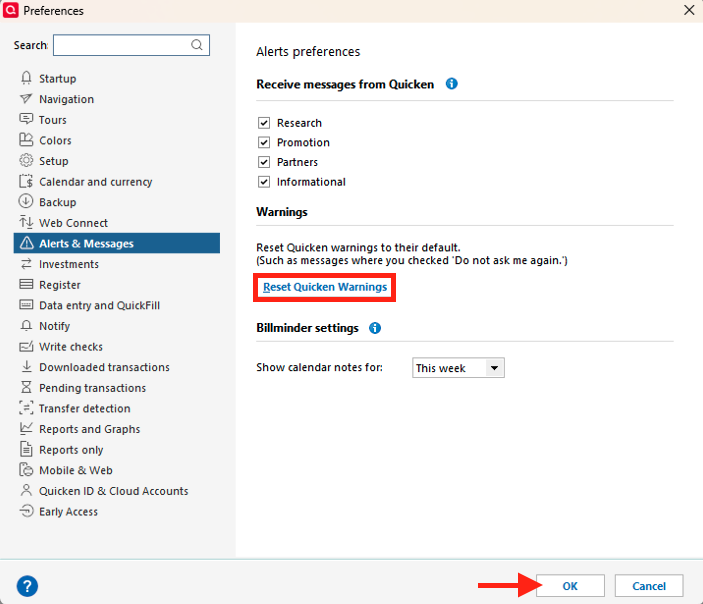Viewport: 703px width, 604px height.
Task: Click the Colors palette icon
Action: tap(26, 140)
